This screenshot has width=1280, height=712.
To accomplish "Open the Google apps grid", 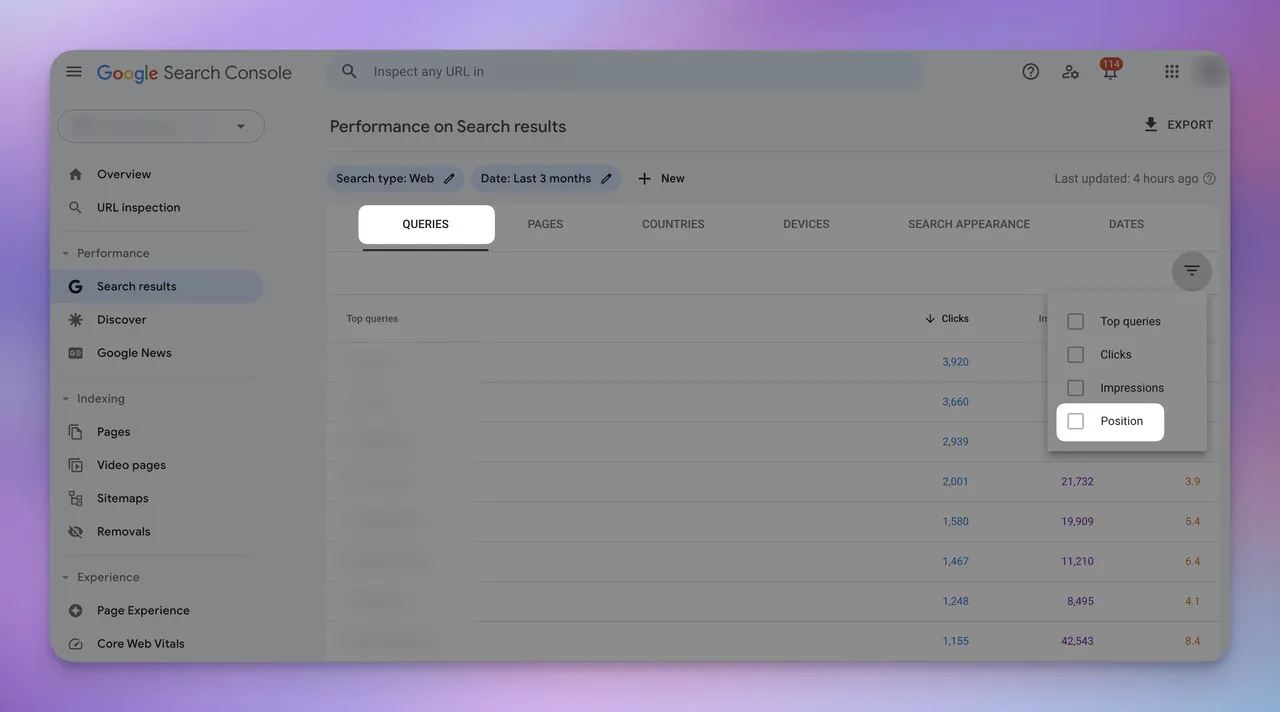I will 1172,72.
